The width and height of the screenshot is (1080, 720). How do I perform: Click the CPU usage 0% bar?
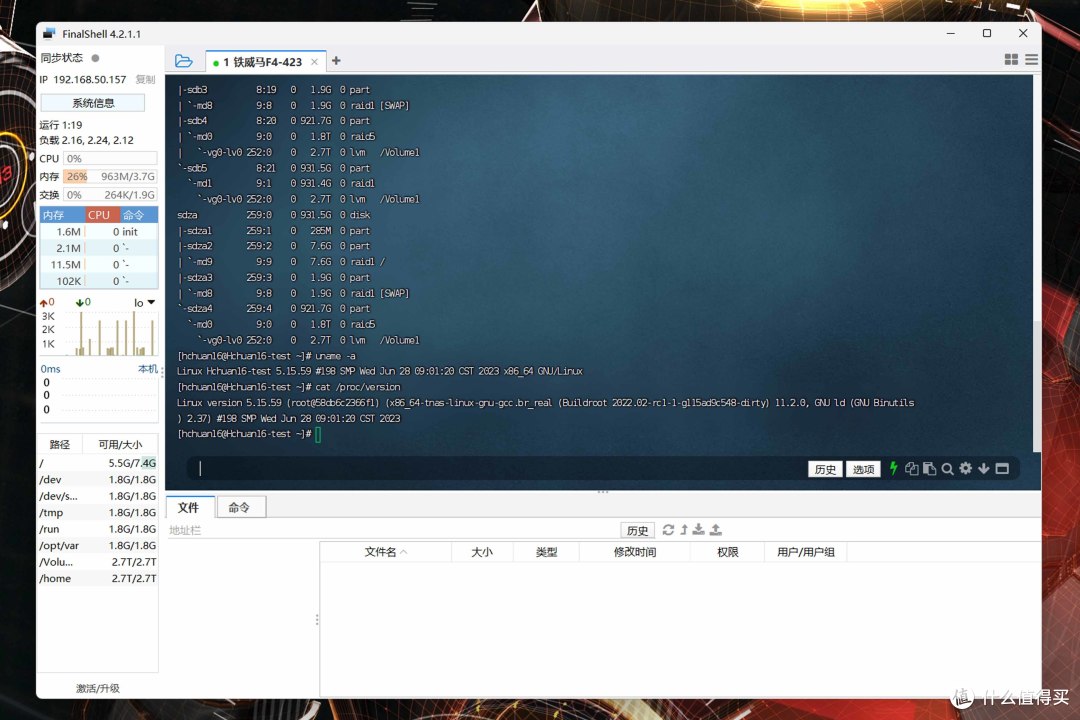point(110,158)
